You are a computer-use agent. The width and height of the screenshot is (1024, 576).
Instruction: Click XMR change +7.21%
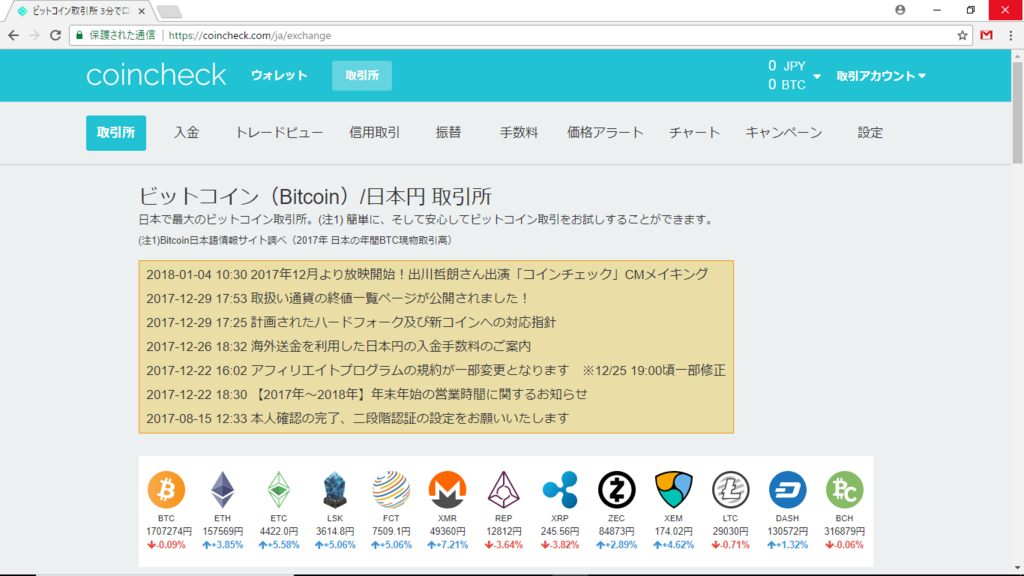[447, 545]
